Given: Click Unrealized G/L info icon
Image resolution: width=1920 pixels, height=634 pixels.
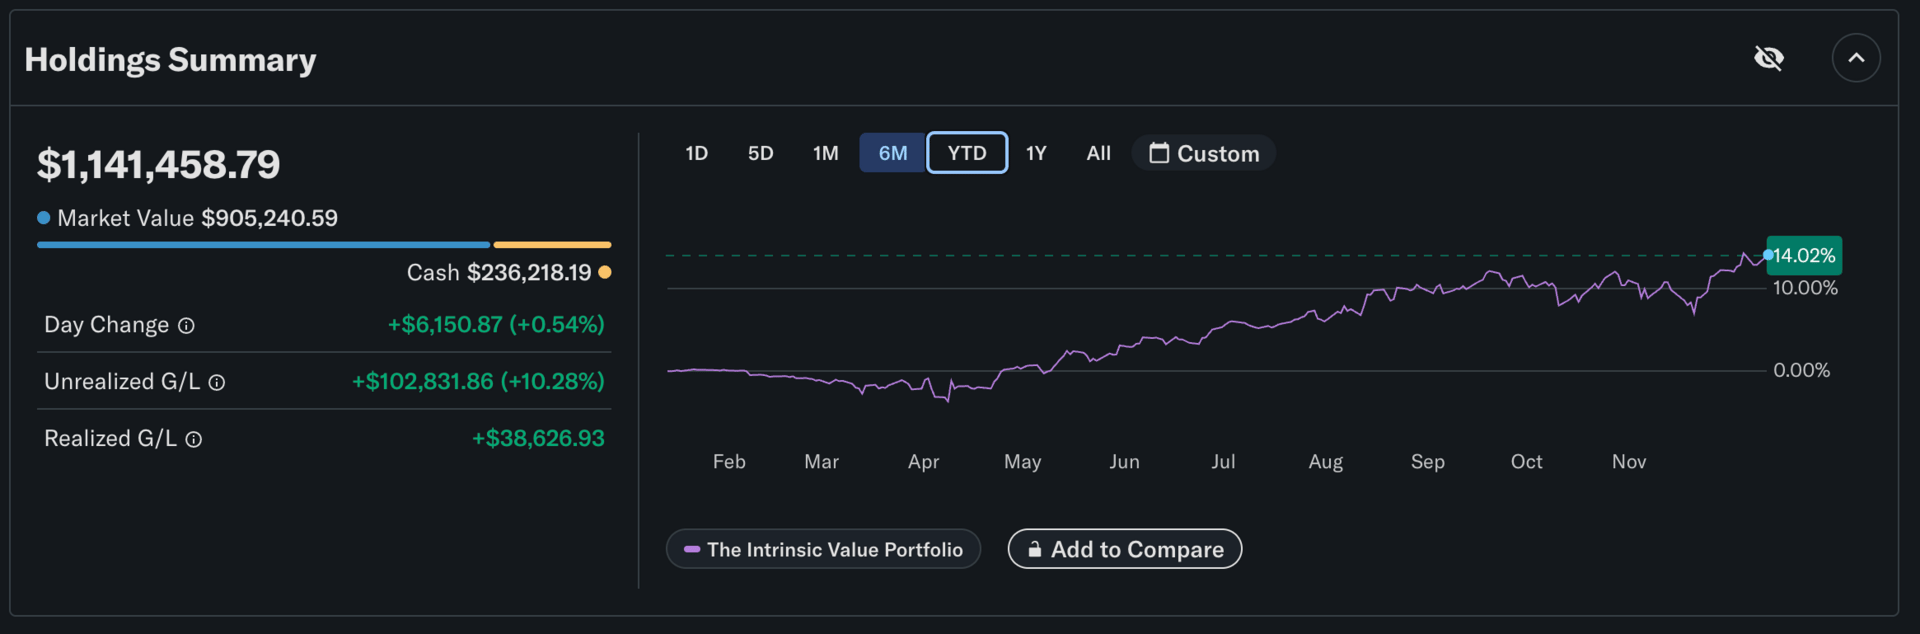Looking at the screenshot, I should tap(217, 383).
